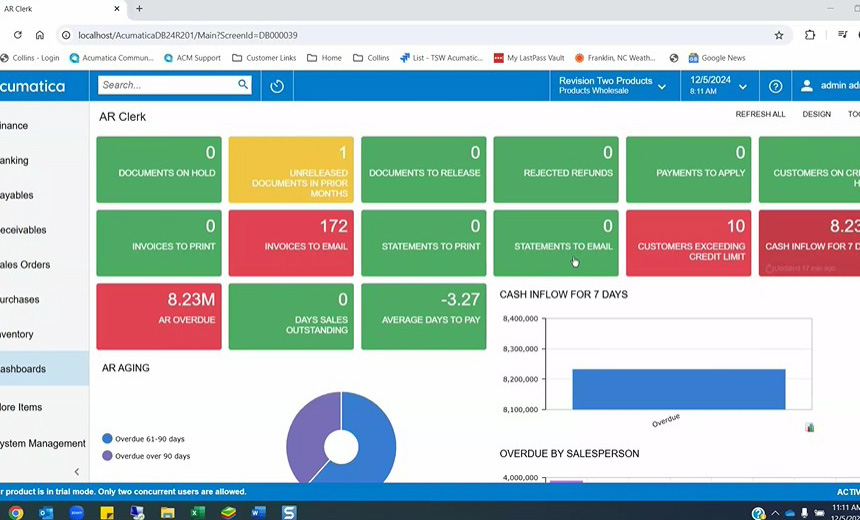This screenshot has height=520, width=860.
Task: Open Unreleased Documents in Prior Months tile
Action: point(291,169)
